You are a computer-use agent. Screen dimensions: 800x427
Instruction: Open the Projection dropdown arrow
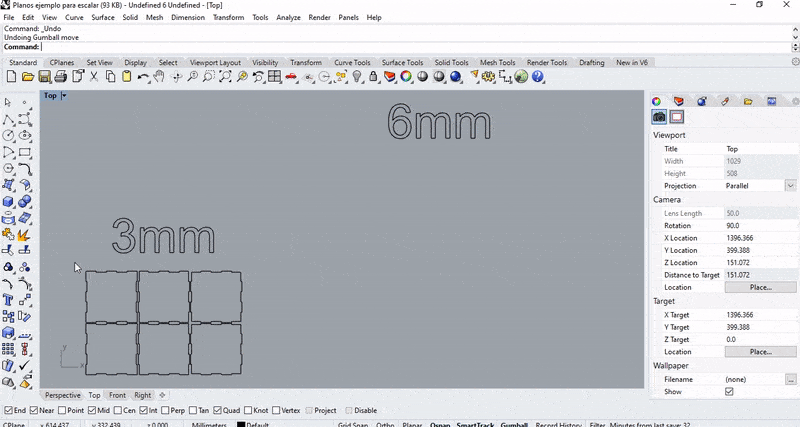(790, 186)
